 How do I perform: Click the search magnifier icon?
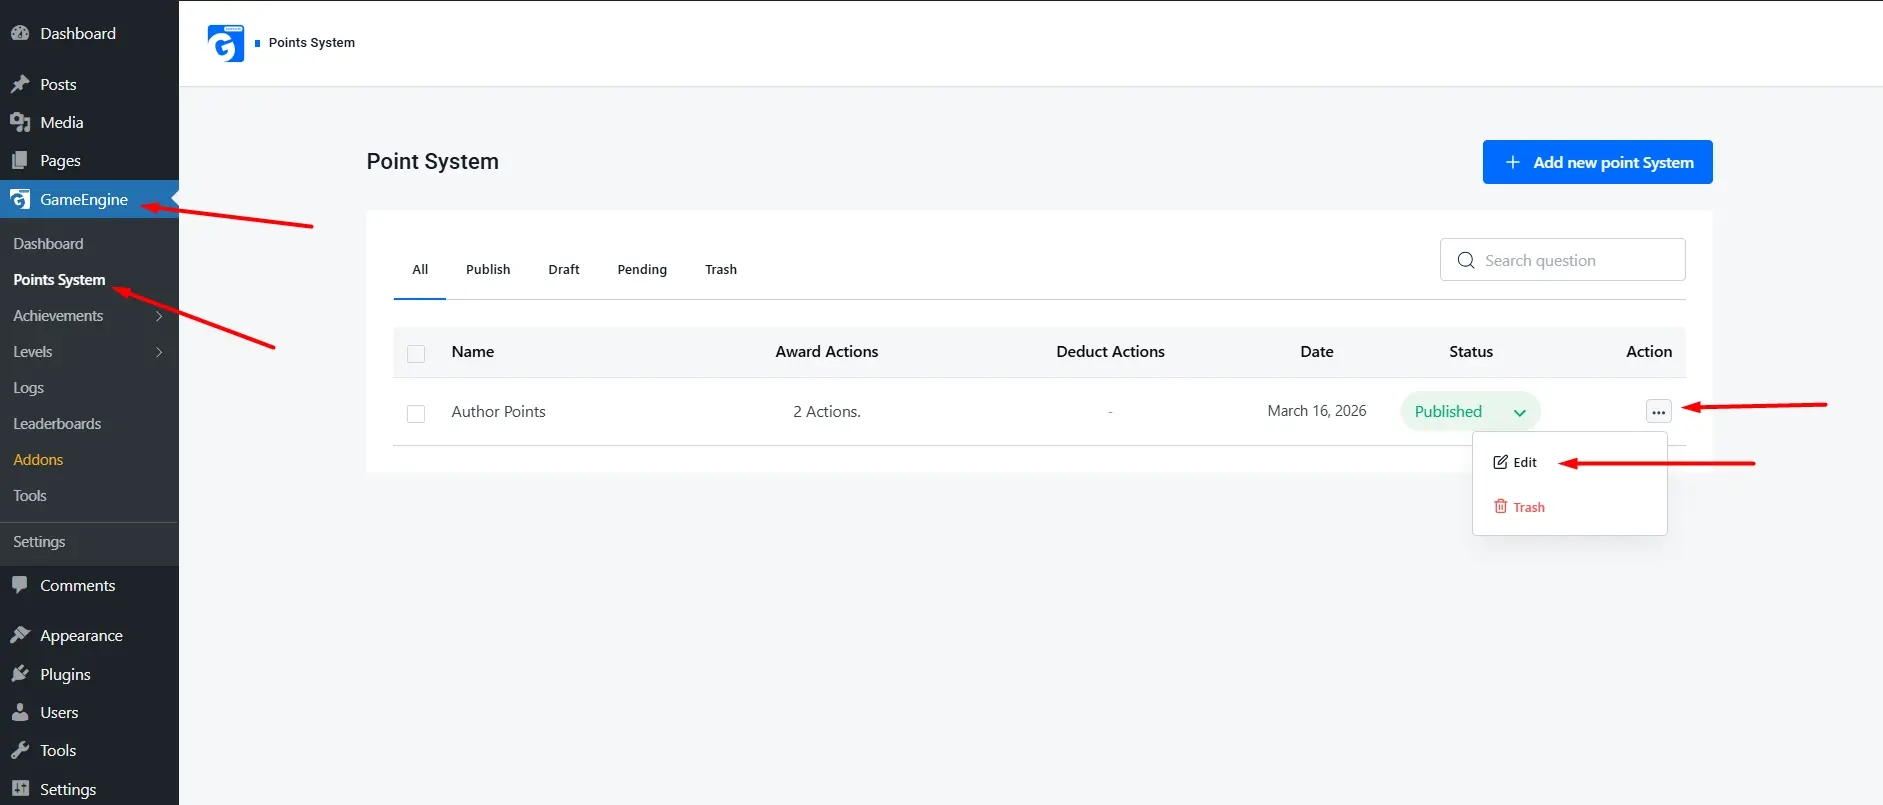(x=1466, y=260)
